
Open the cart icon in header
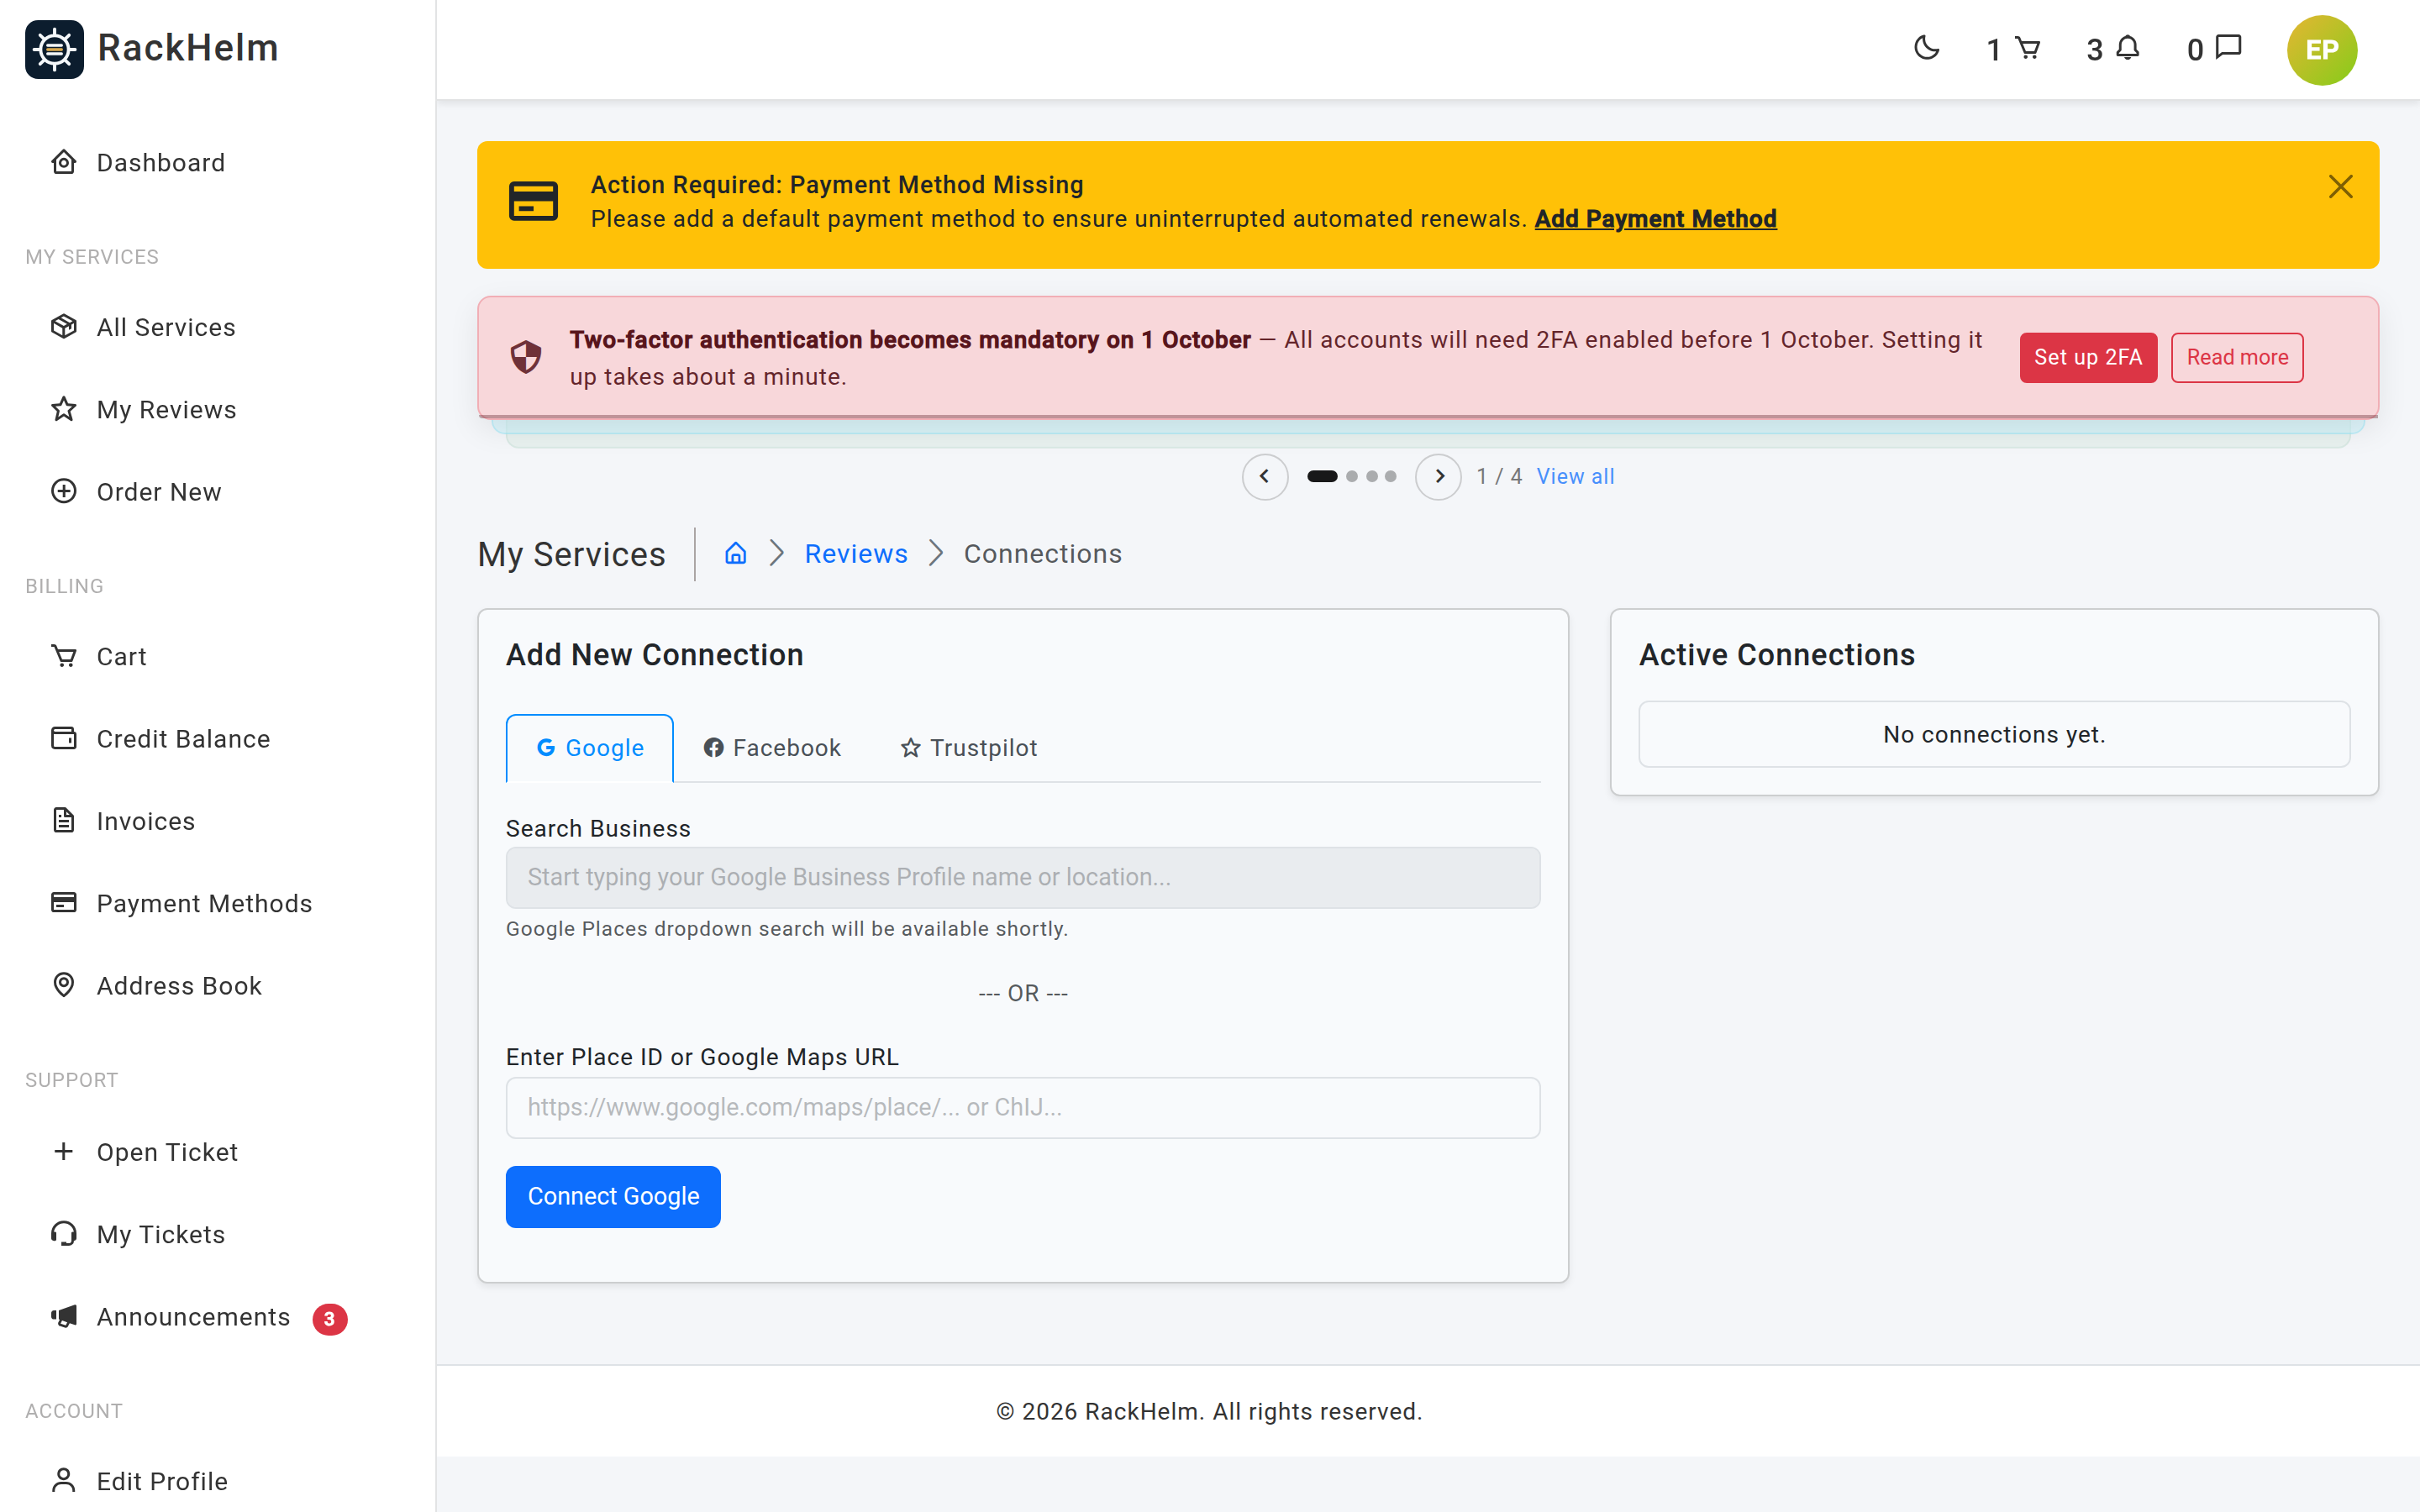2027,48
